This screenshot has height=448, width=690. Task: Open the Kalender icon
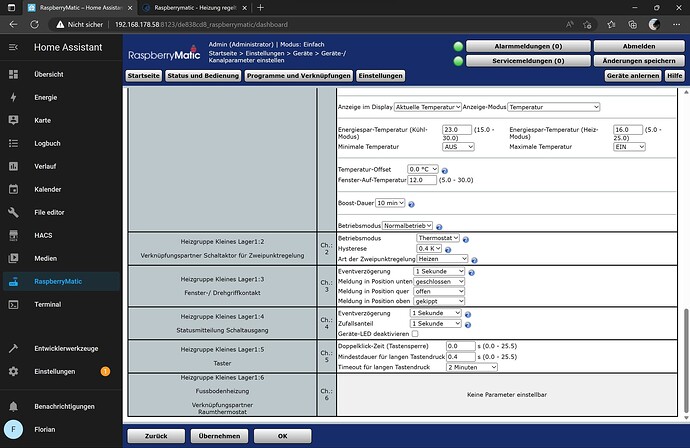pos(14,189)
